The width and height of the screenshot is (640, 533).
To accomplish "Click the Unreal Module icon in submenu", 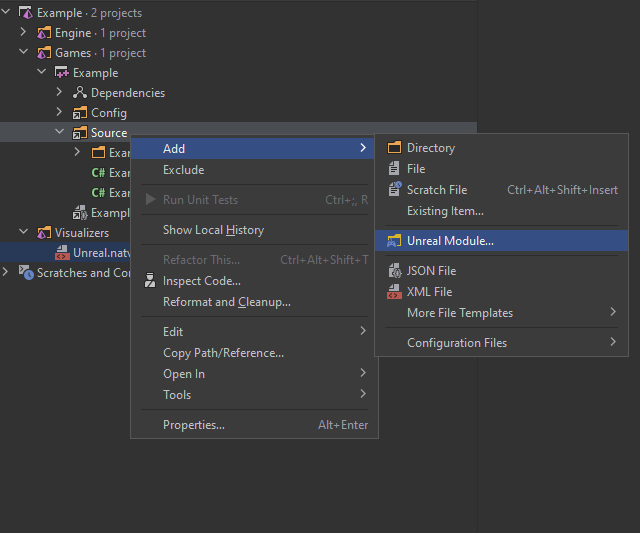I will 394,241.
